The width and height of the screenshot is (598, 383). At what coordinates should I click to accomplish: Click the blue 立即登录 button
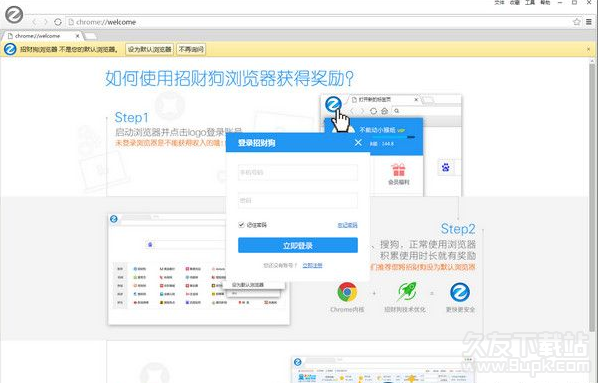coord(298,245)
